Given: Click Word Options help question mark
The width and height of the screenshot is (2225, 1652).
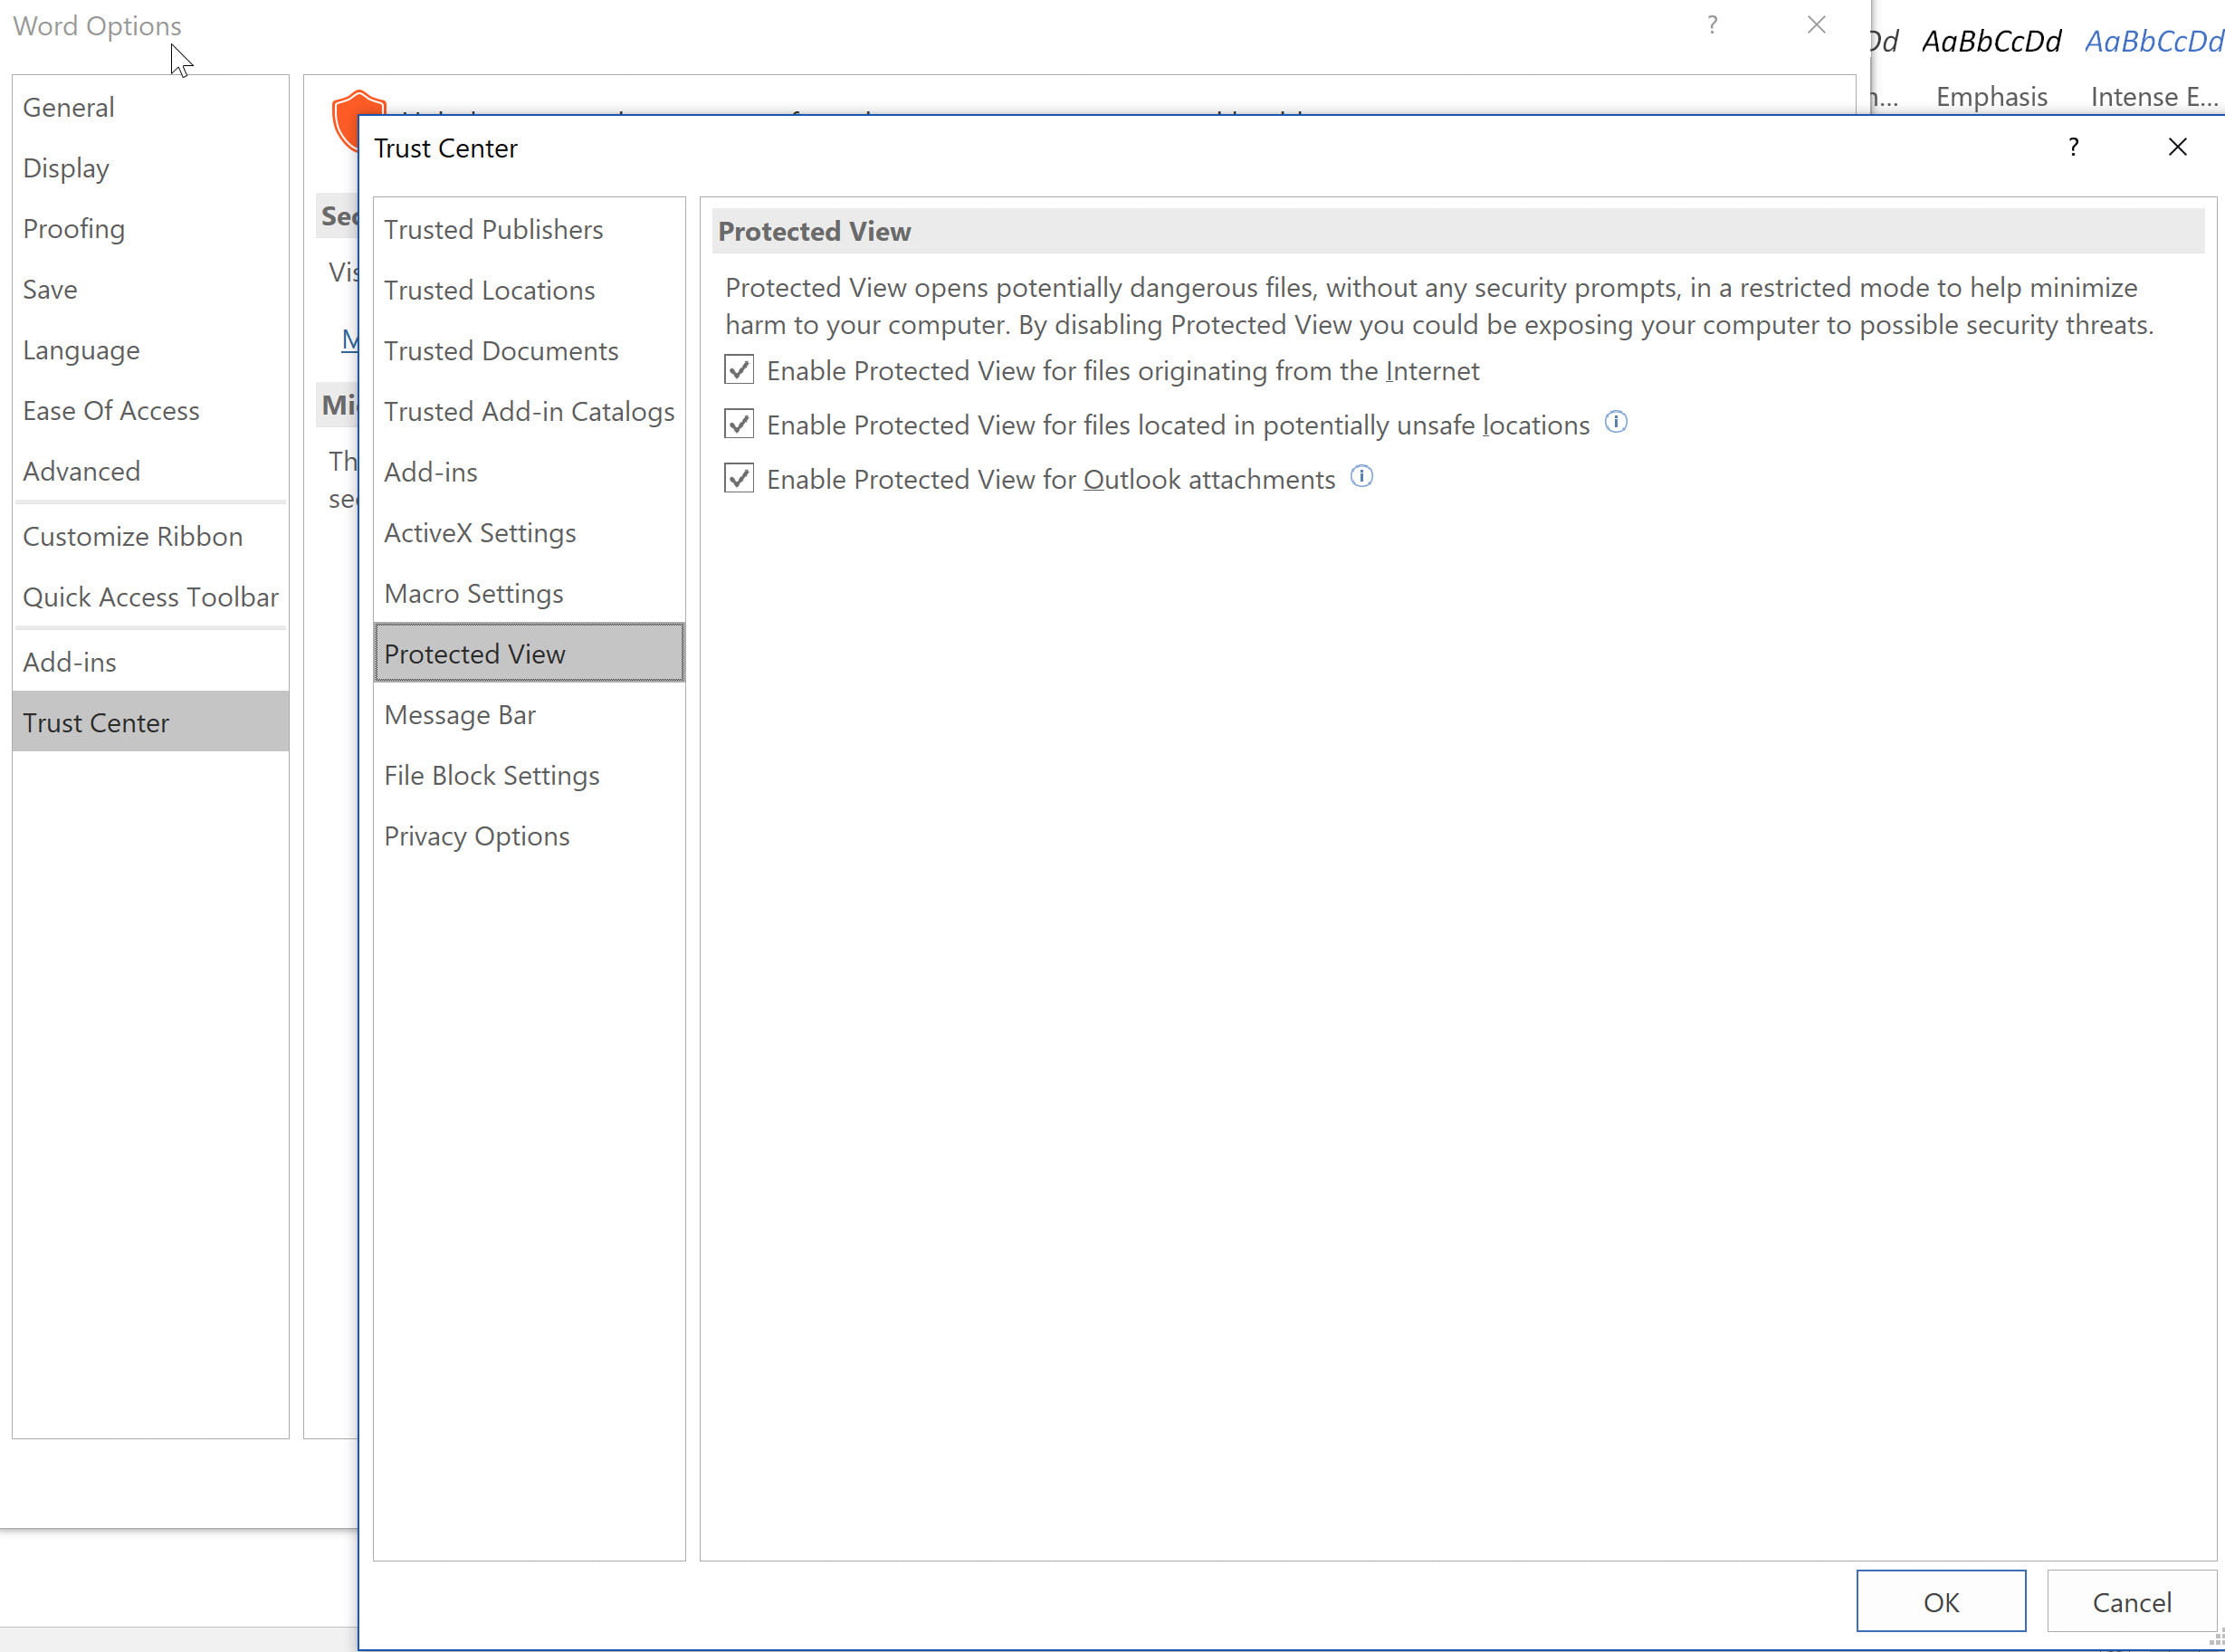Looking at the screenshot, I should click(x=1712, y=25).
